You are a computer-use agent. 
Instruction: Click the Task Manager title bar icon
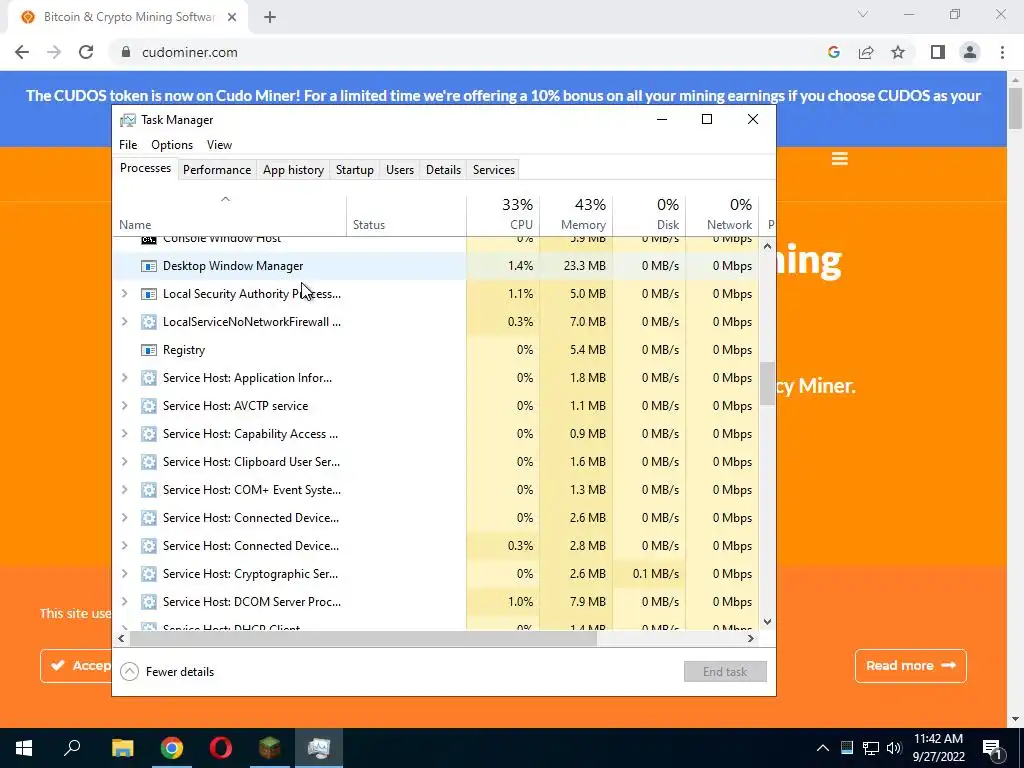pos(127,120)
